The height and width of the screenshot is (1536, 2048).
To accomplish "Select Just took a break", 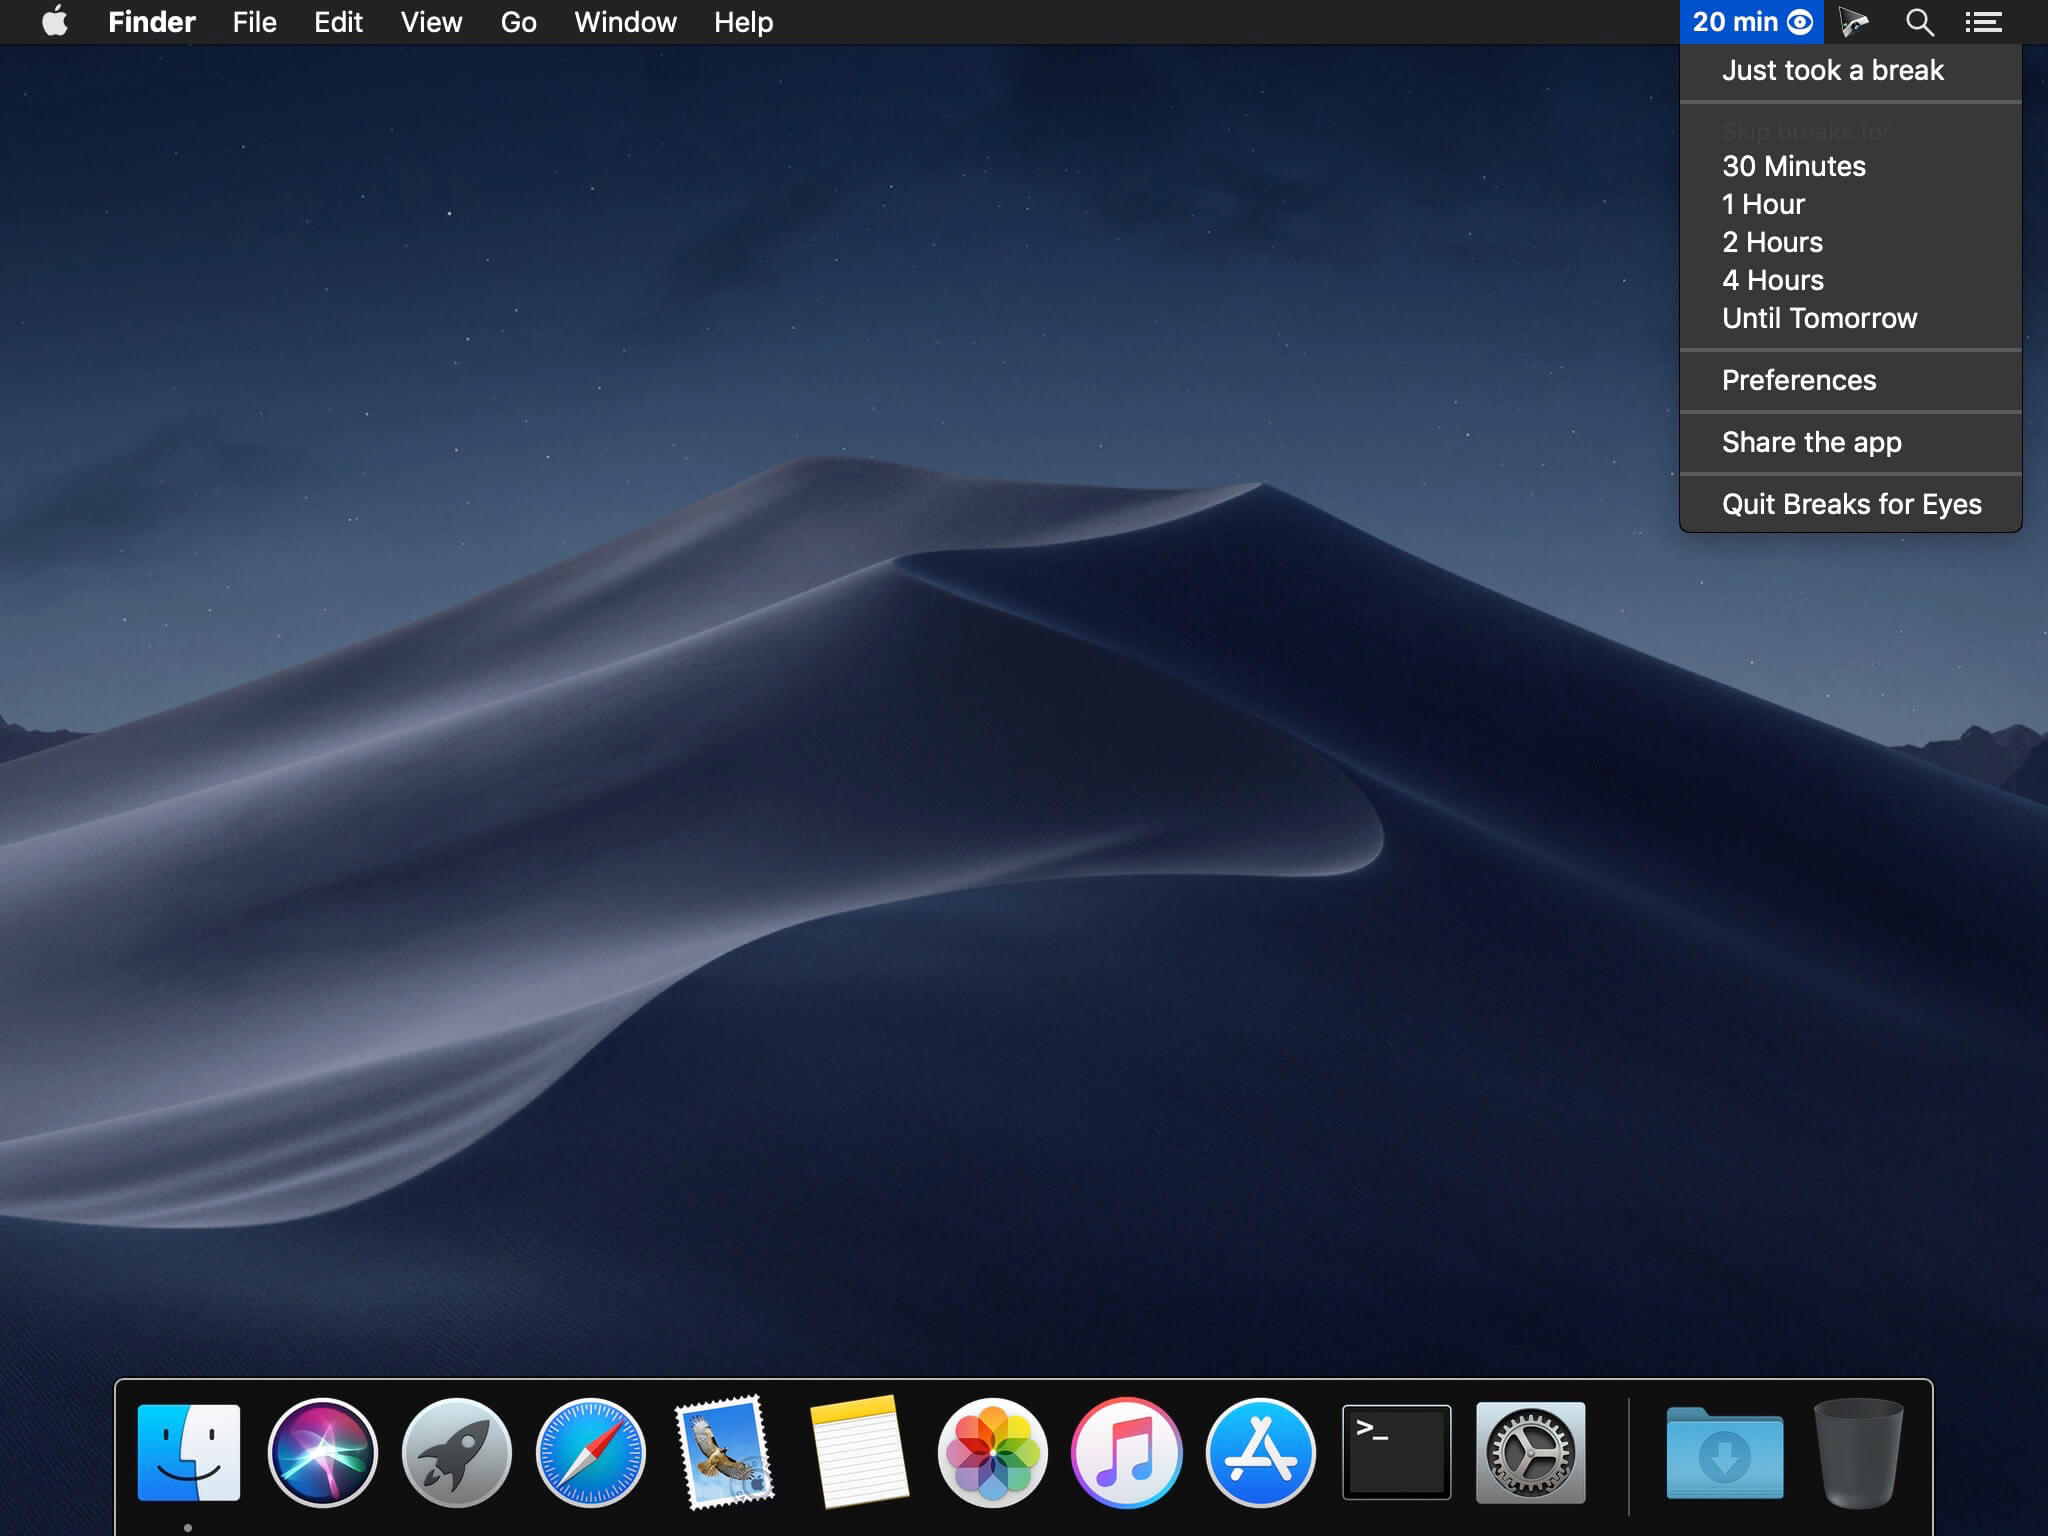I will click(1832, 70).
